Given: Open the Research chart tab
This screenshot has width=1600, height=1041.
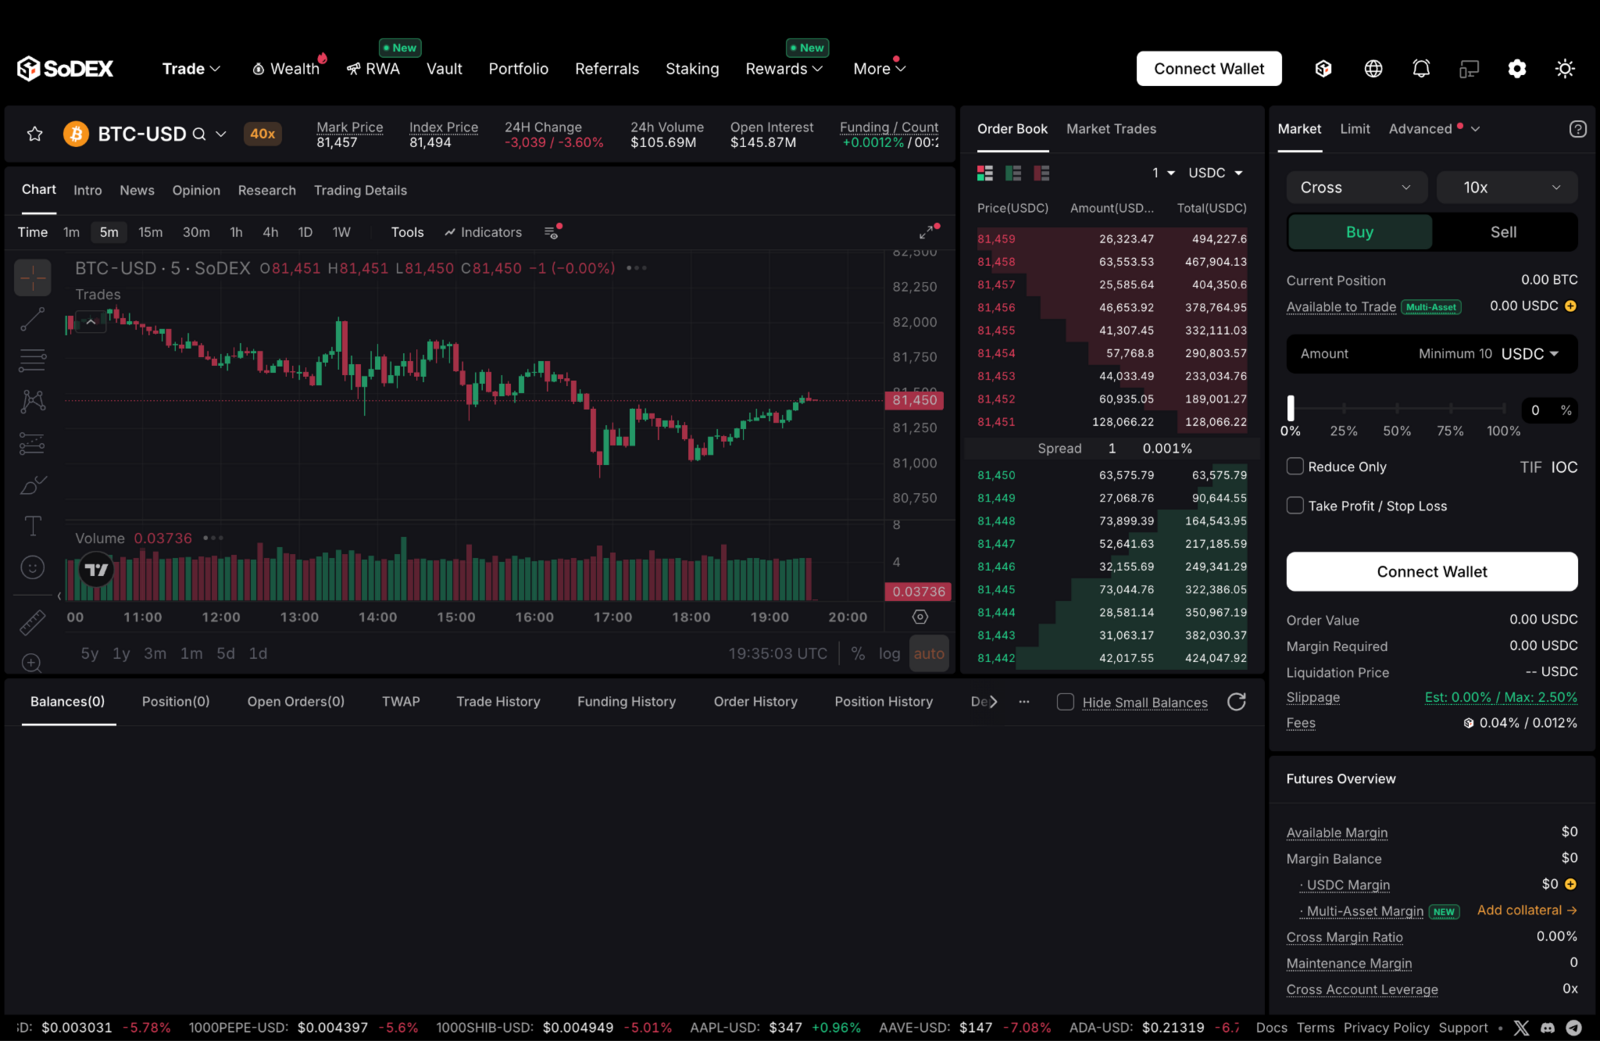Looking at the screenshot, I should [x=267, y=190].
